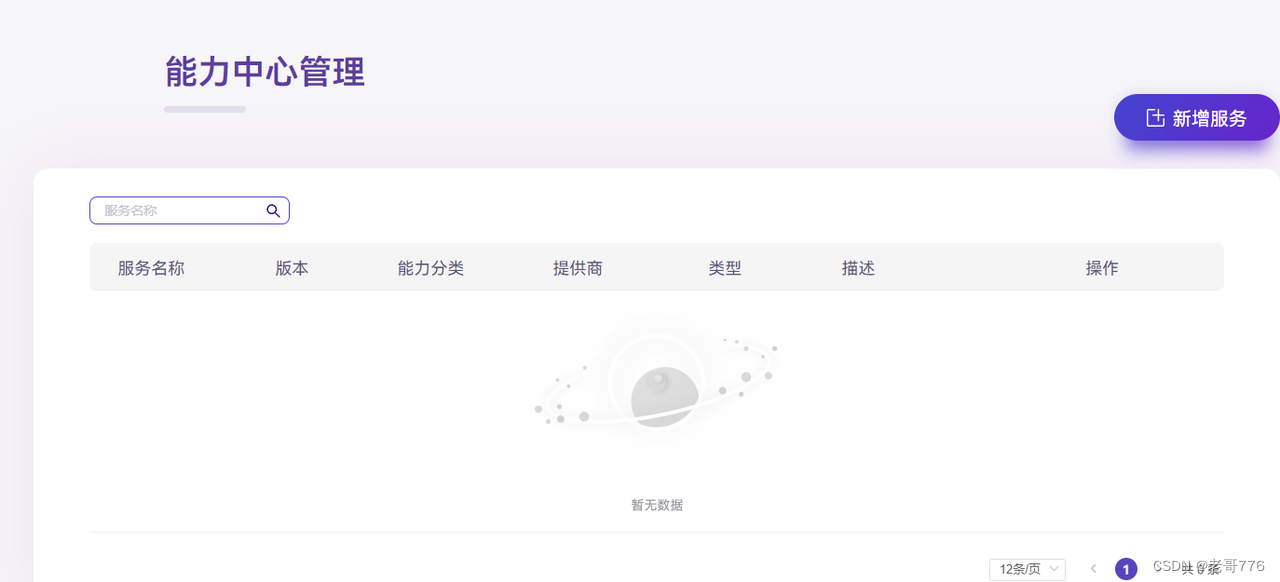The width and height of the screenshot is (1280, 582).
Task: Click the 版本 column header
Action: coord(292,268)
